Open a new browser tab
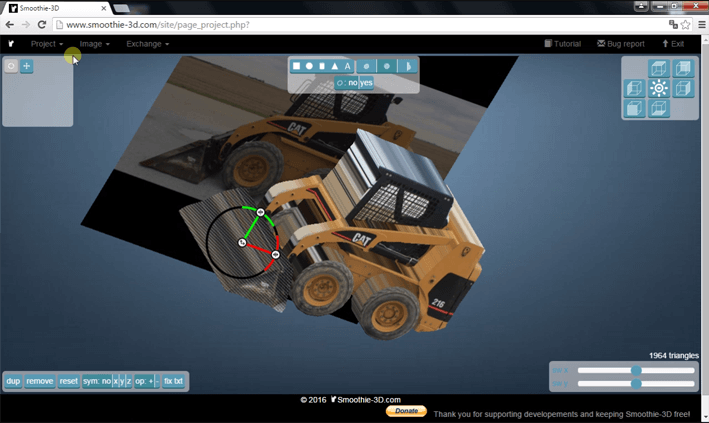This screenshot has height=423, width=709. click(x=121, y=8)
